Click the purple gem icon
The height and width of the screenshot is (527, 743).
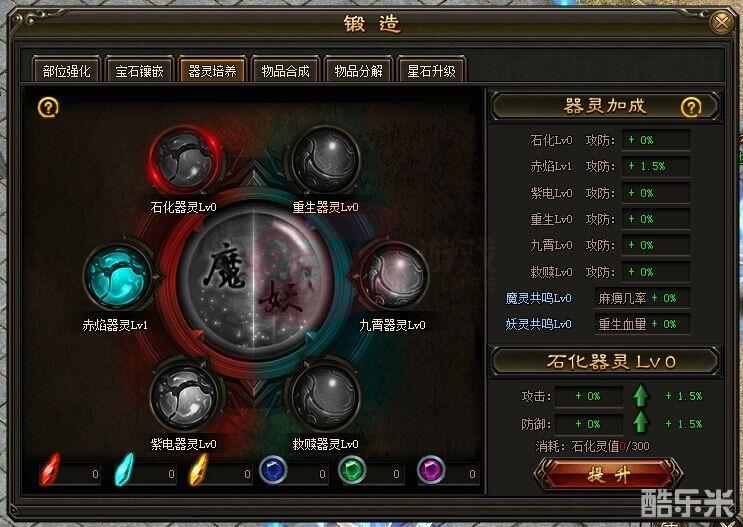431,470
